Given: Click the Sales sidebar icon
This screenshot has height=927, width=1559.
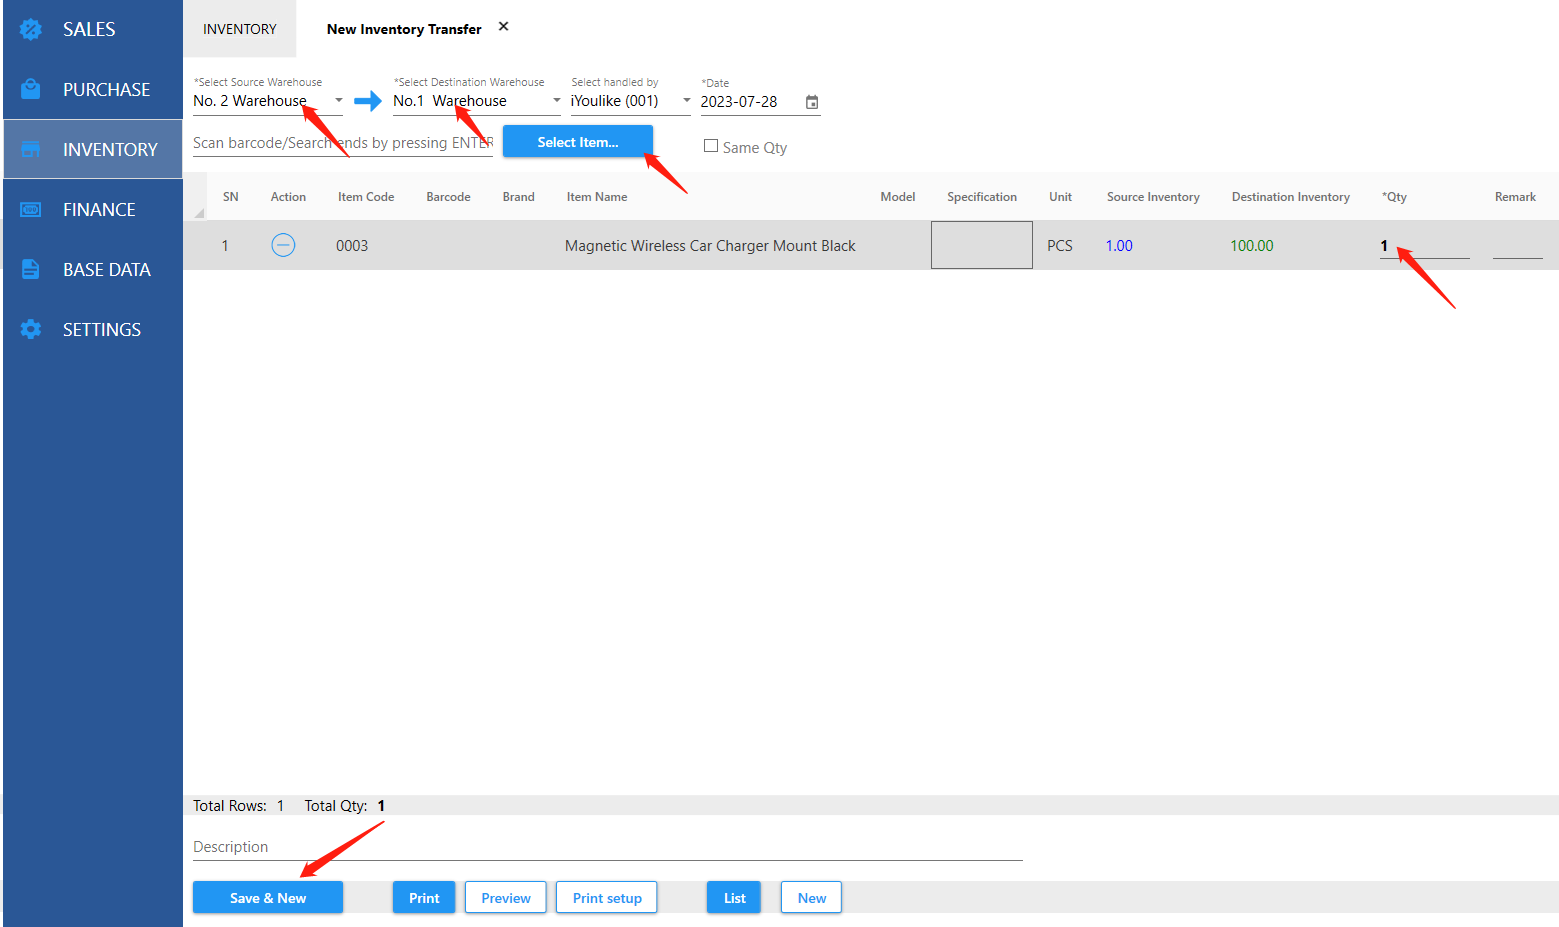Looking at the screenshot, I should point(31,29).
